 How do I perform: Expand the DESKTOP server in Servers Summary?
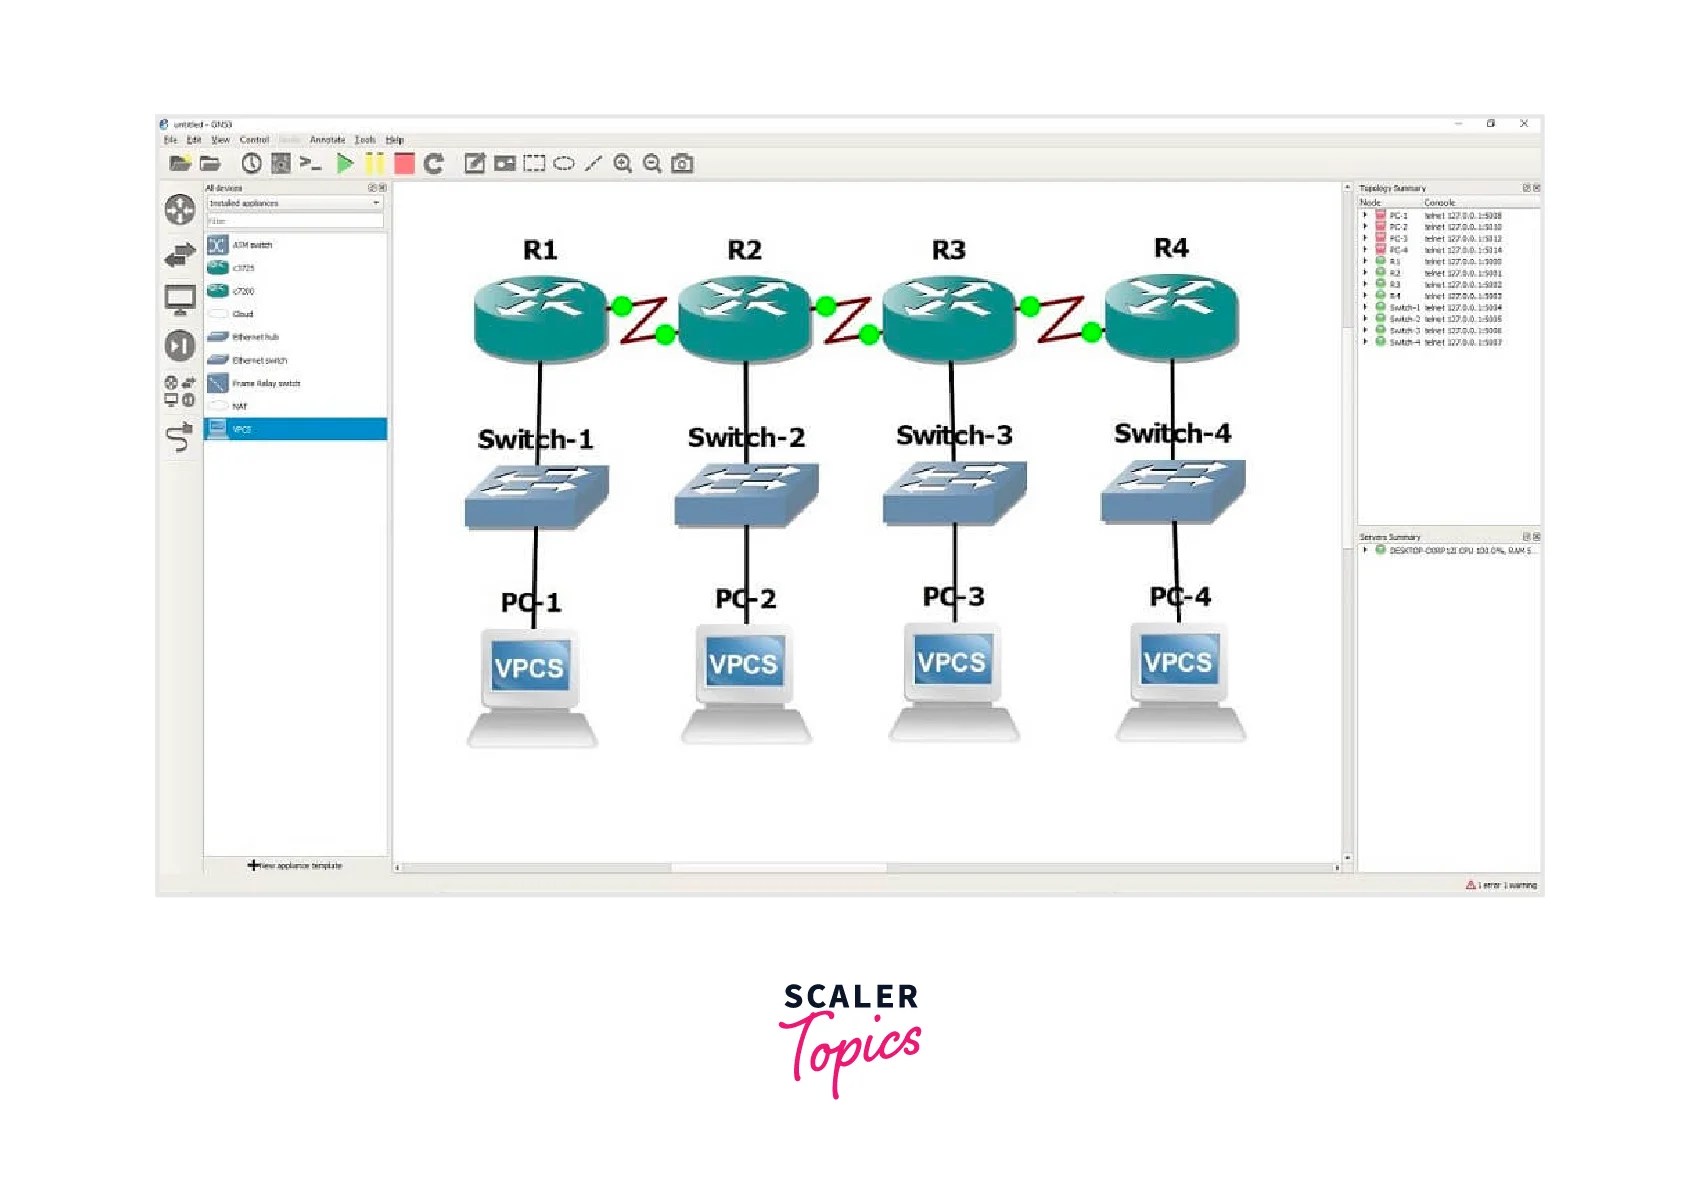click(x=1365, y=549)
